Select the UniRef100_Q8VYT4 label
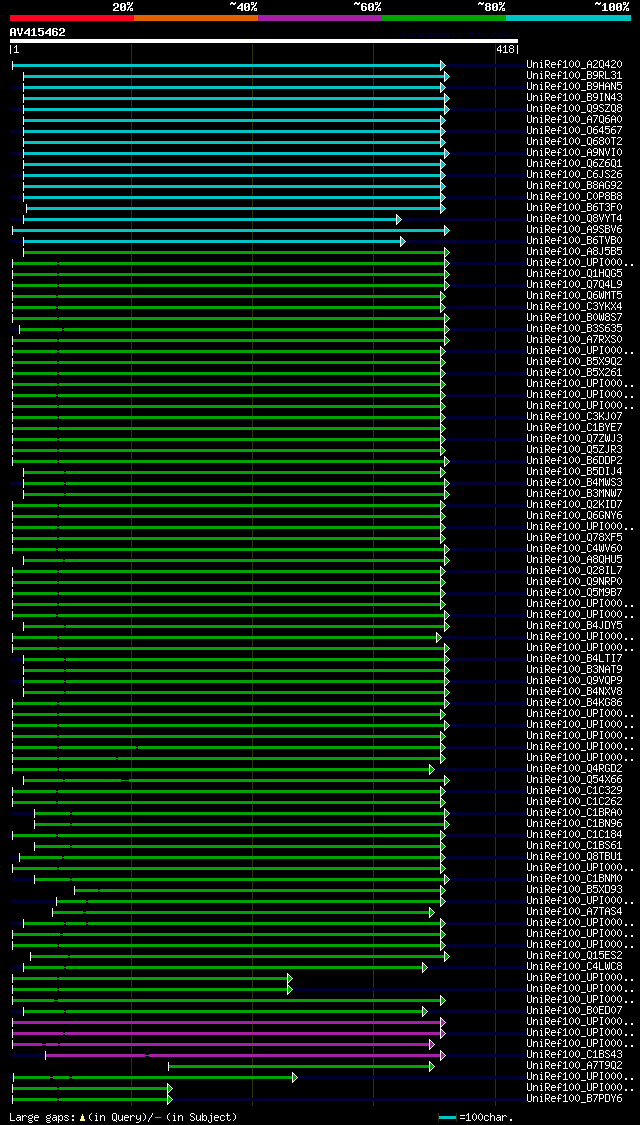 tap(574, 218)
